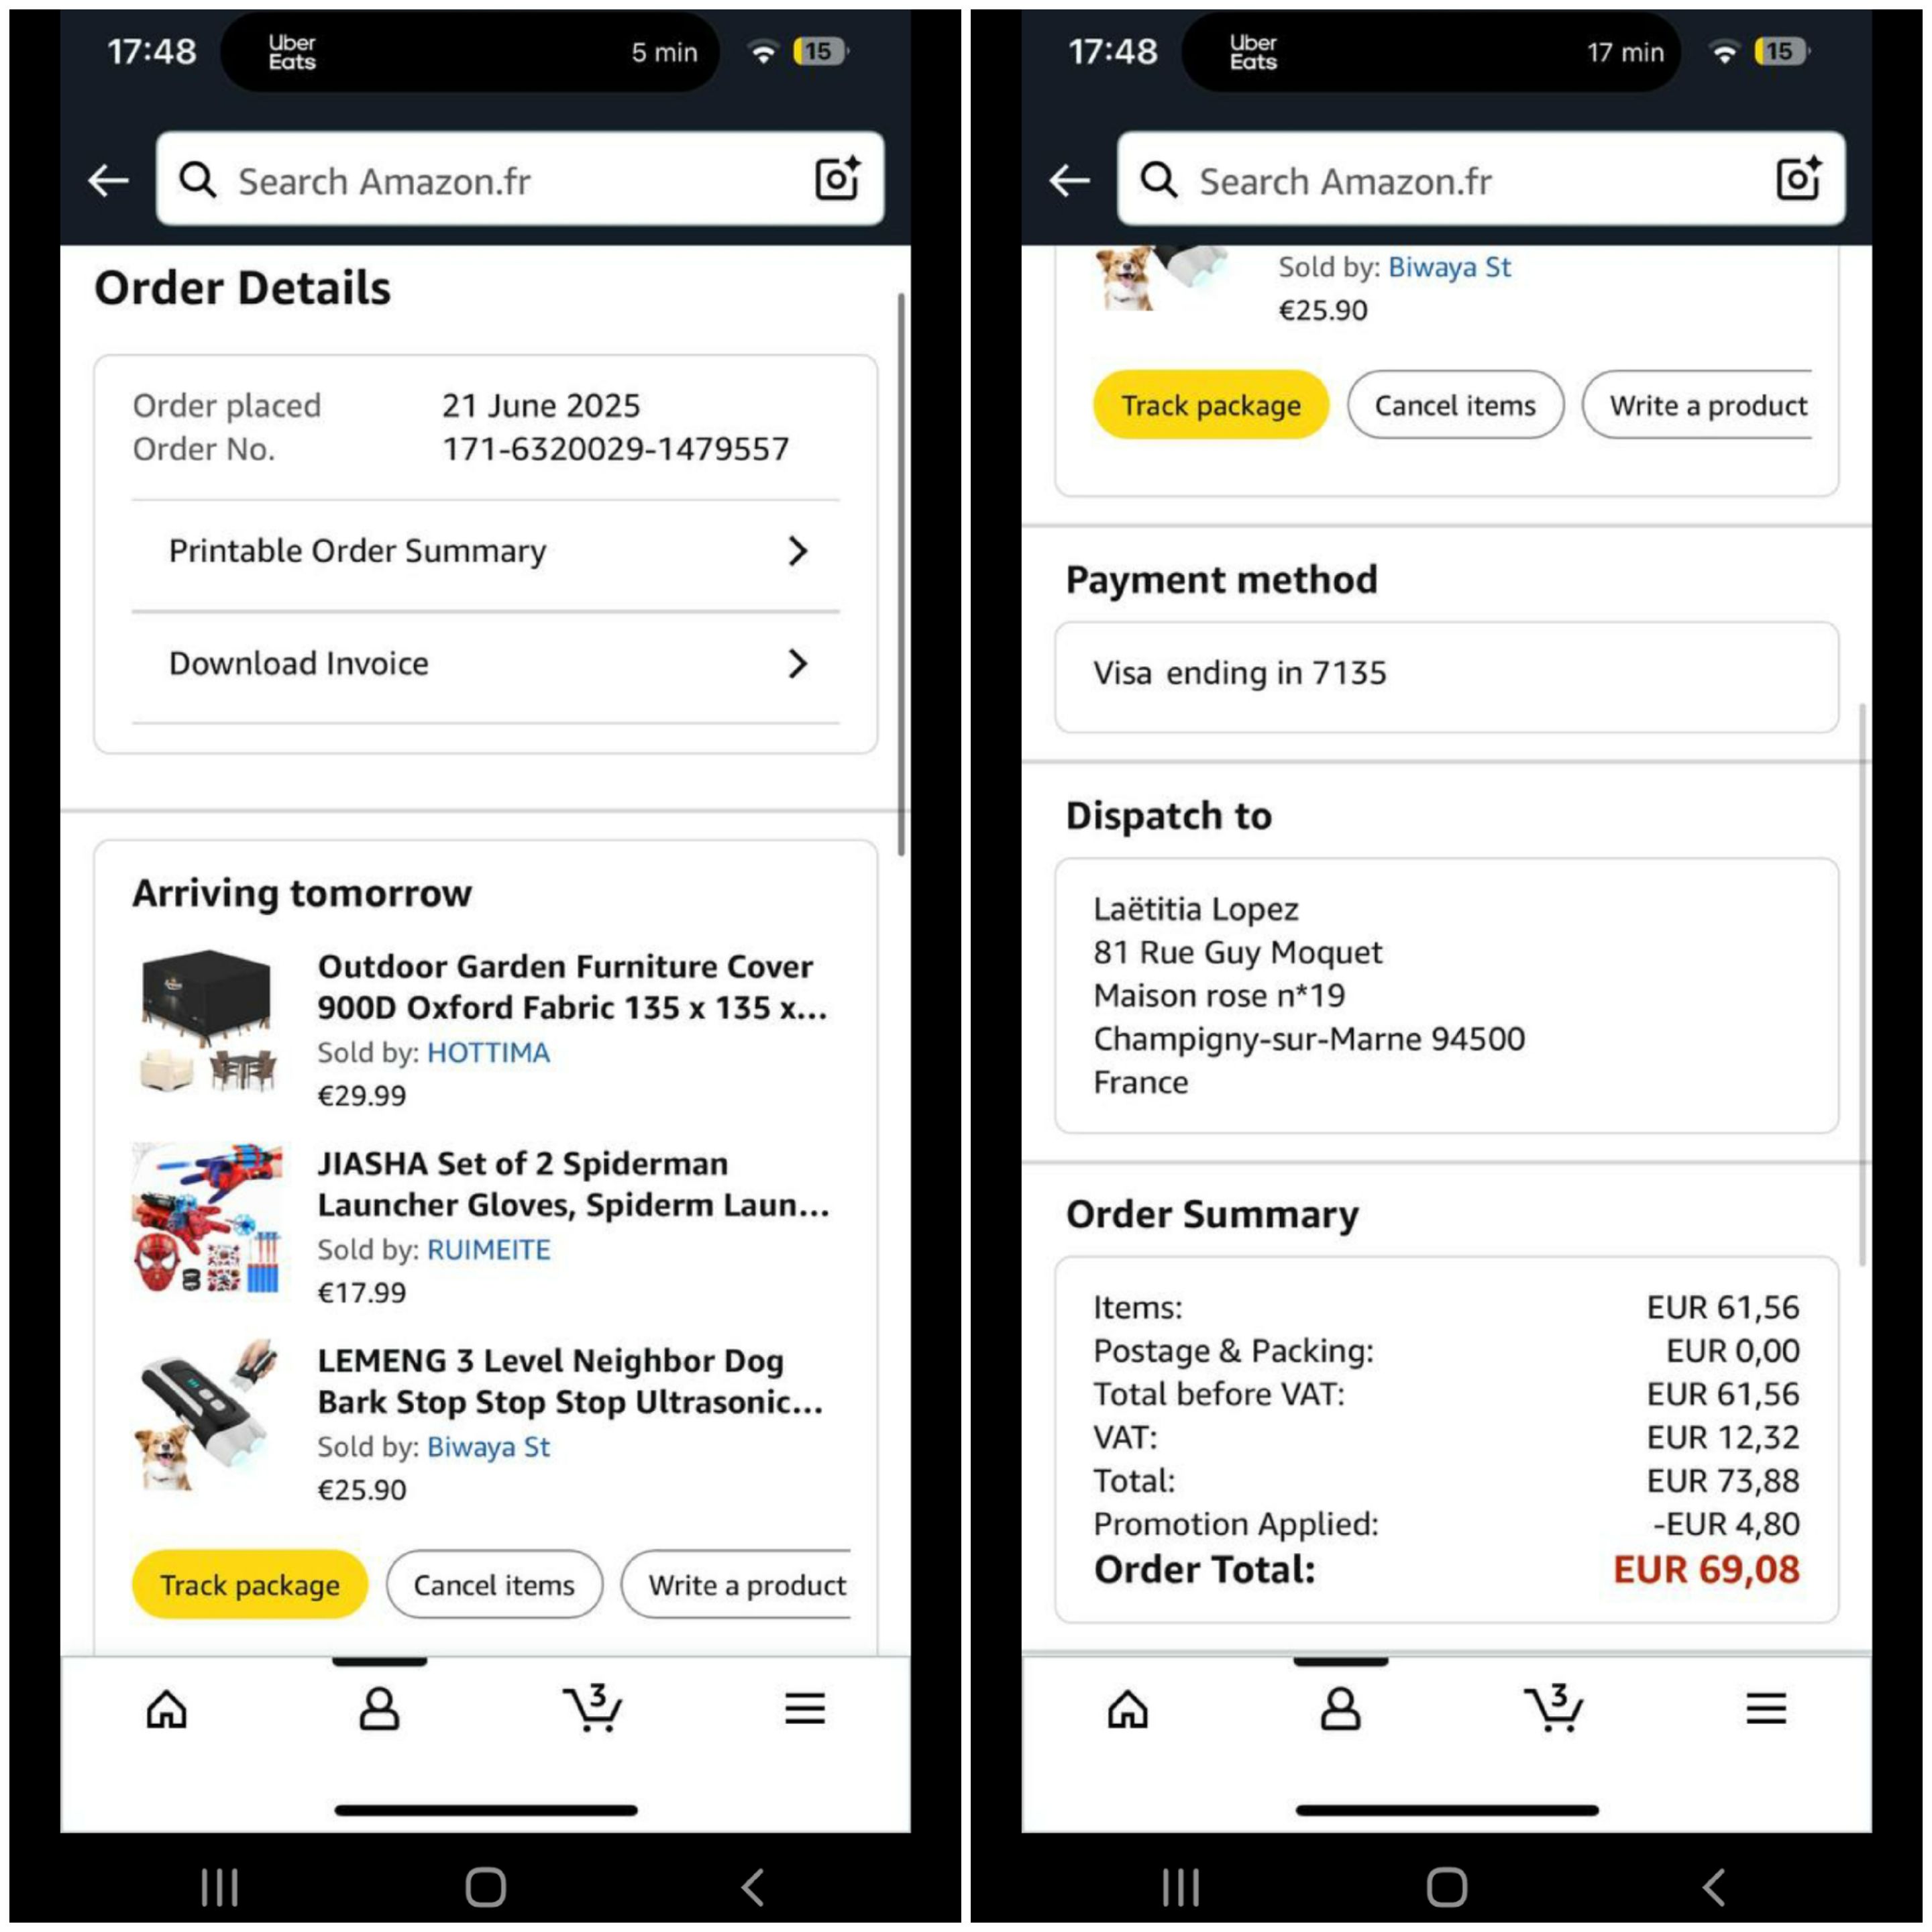Image resolution: width=1932 pixels, height=1932 pixels.
Task: Open hamburger menu on right phone
Action: [x=1766, y=1708]
